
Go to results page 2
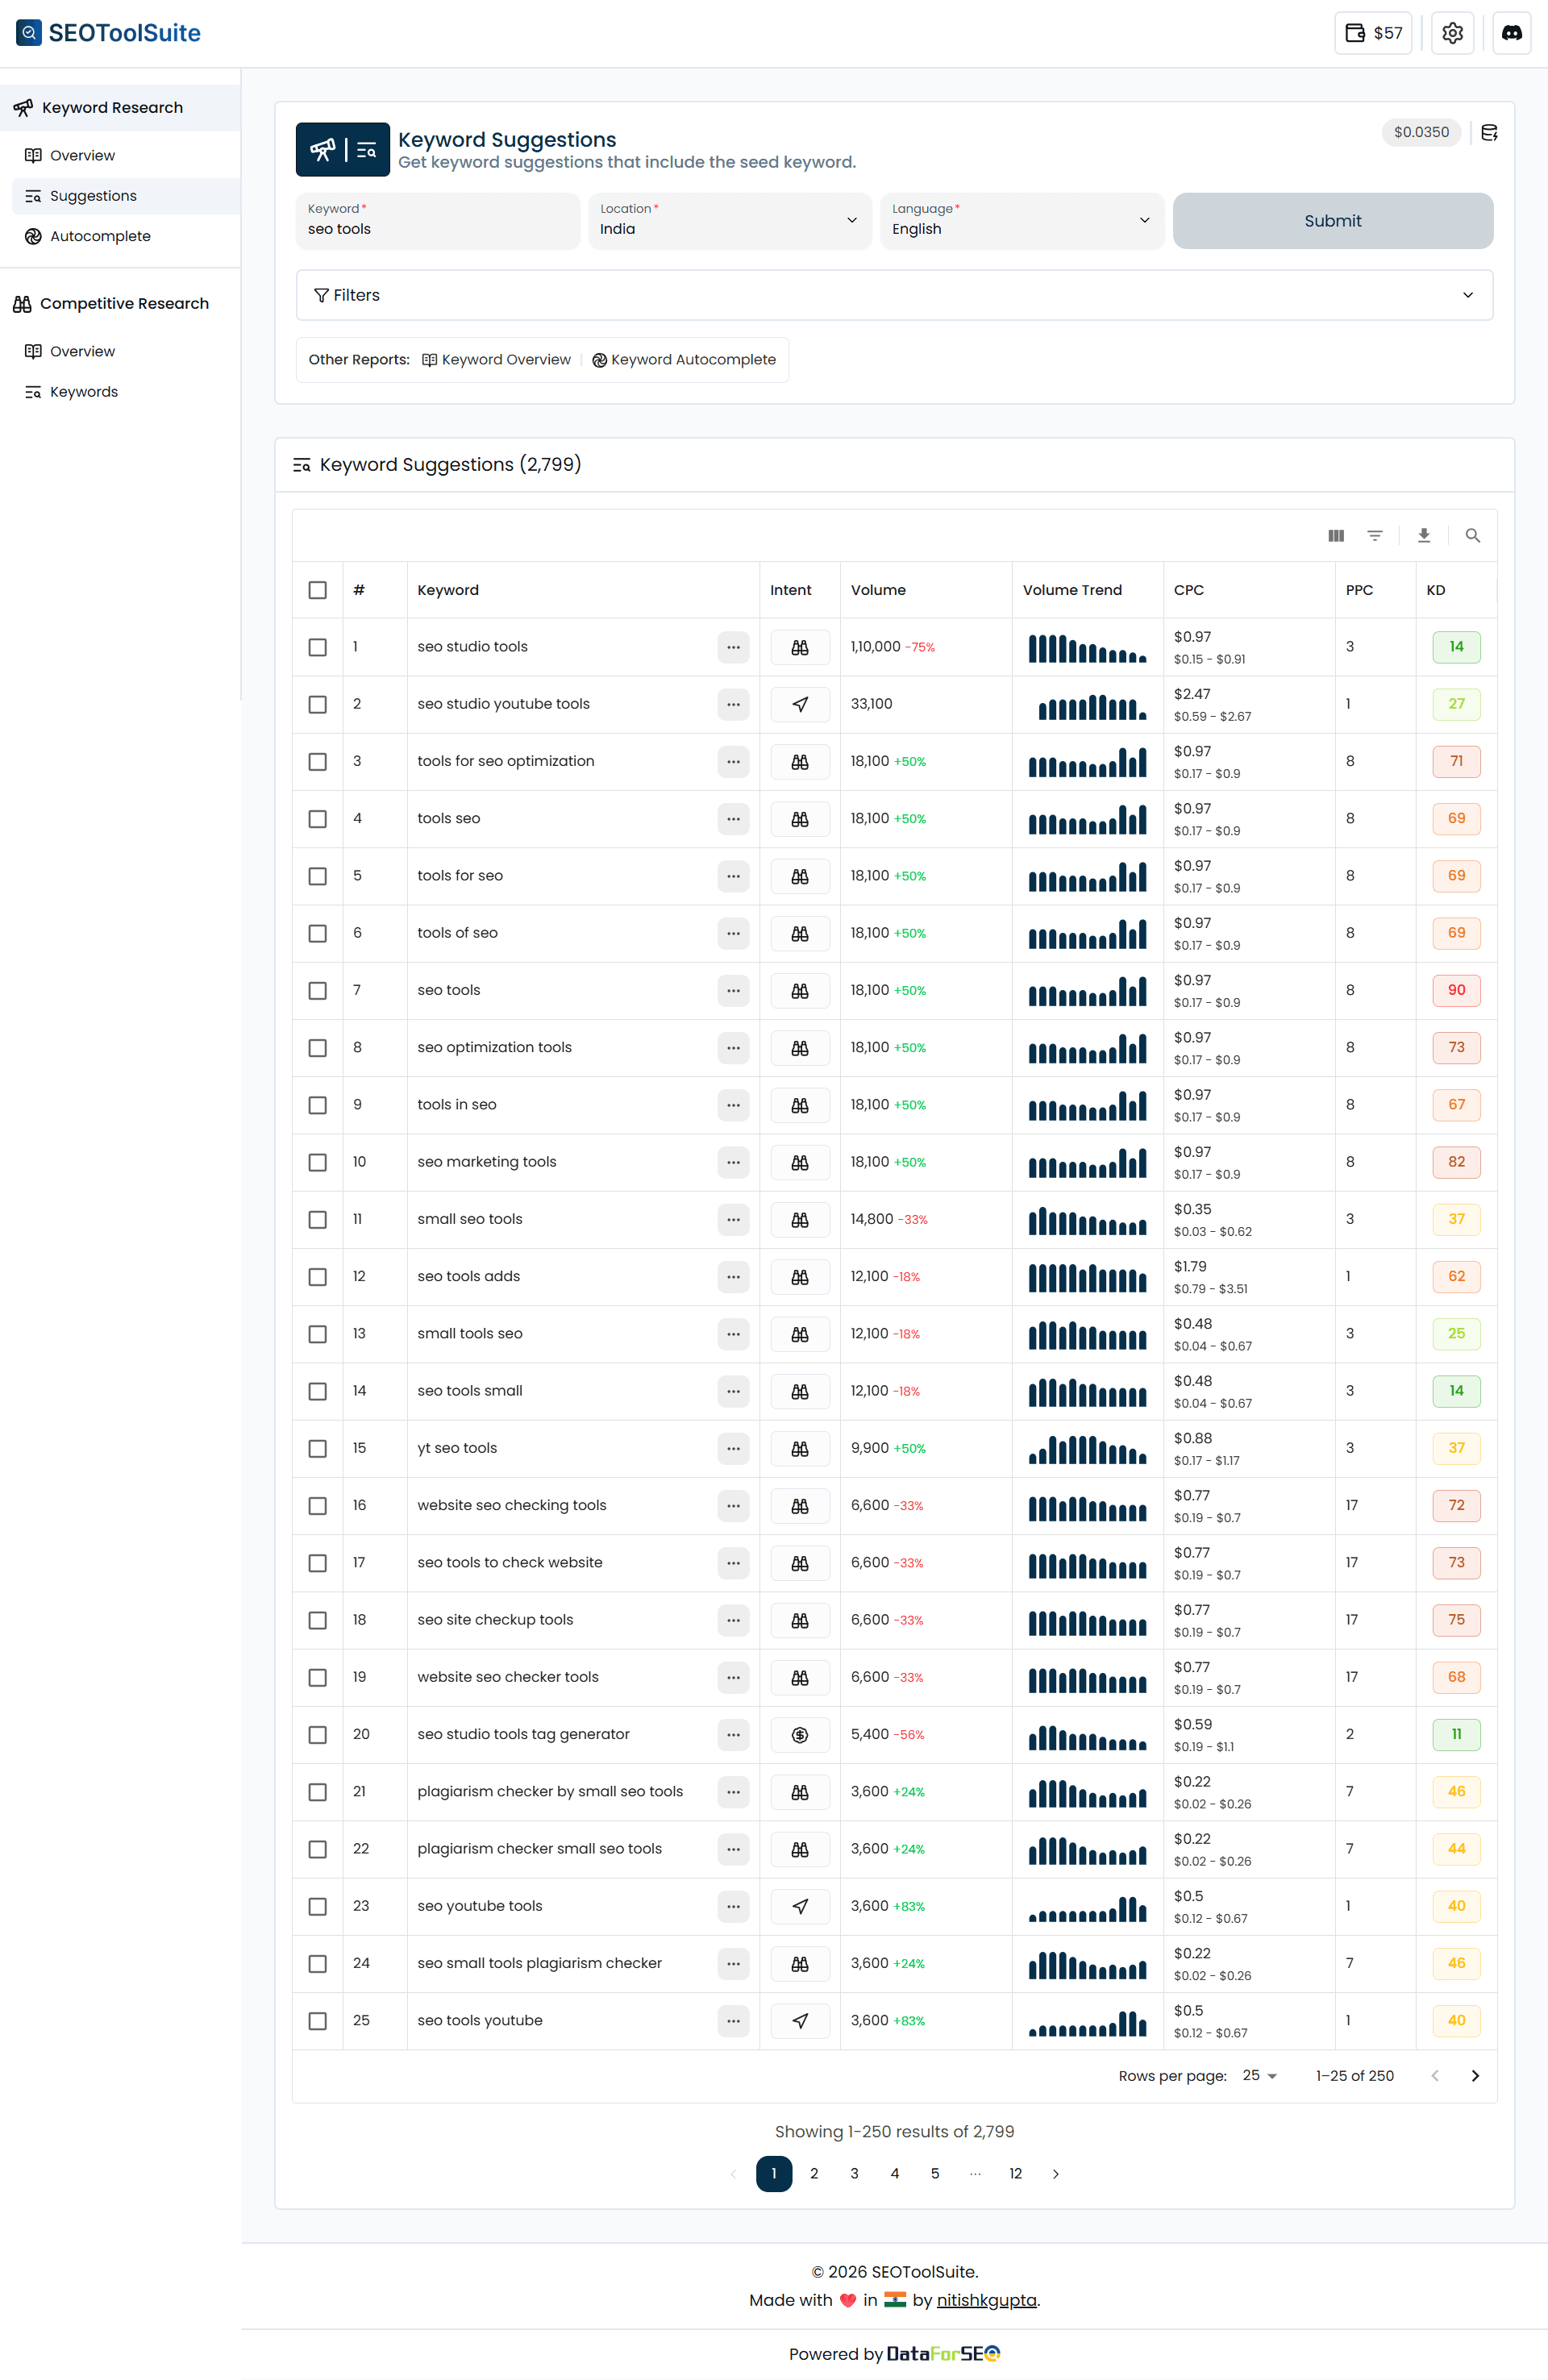(x=814, y=2173)
